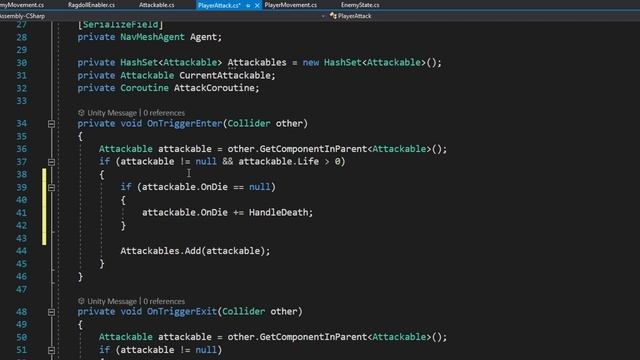
Task: Place cursor on NavMeshAgent type at line 28
Action: (x=152, y=37)
